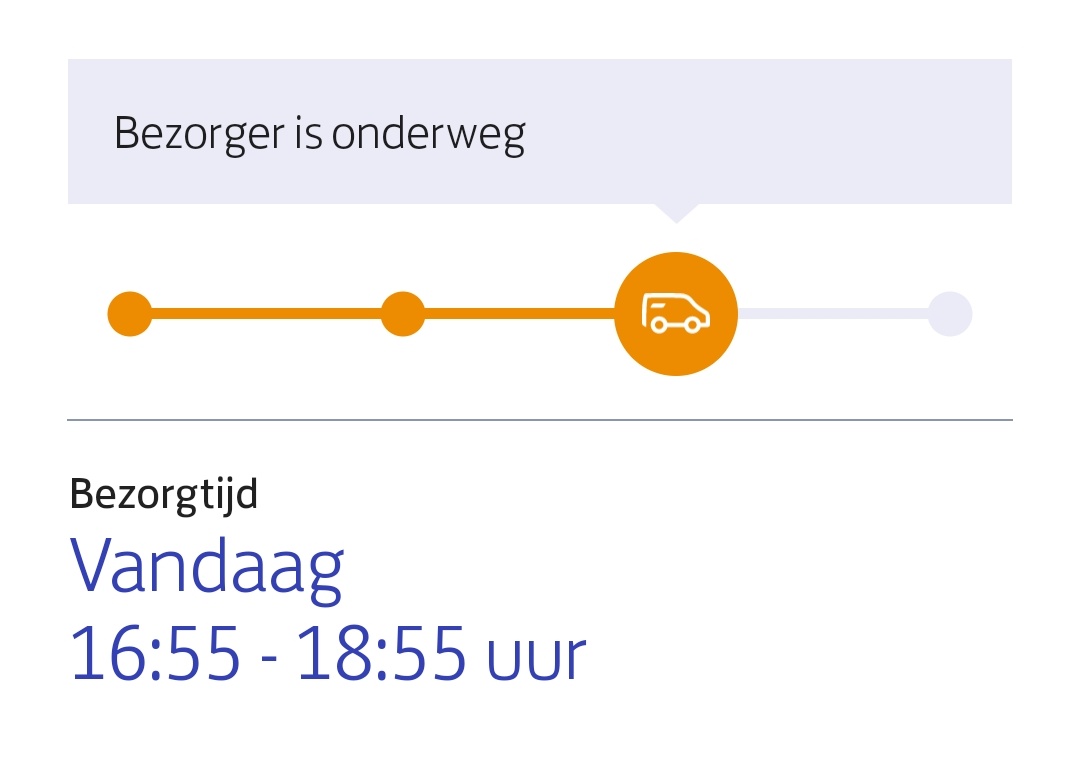The image size is (1080, 771).
Task: Click the word 'onderweg' in banner
Action: point(428,134)
